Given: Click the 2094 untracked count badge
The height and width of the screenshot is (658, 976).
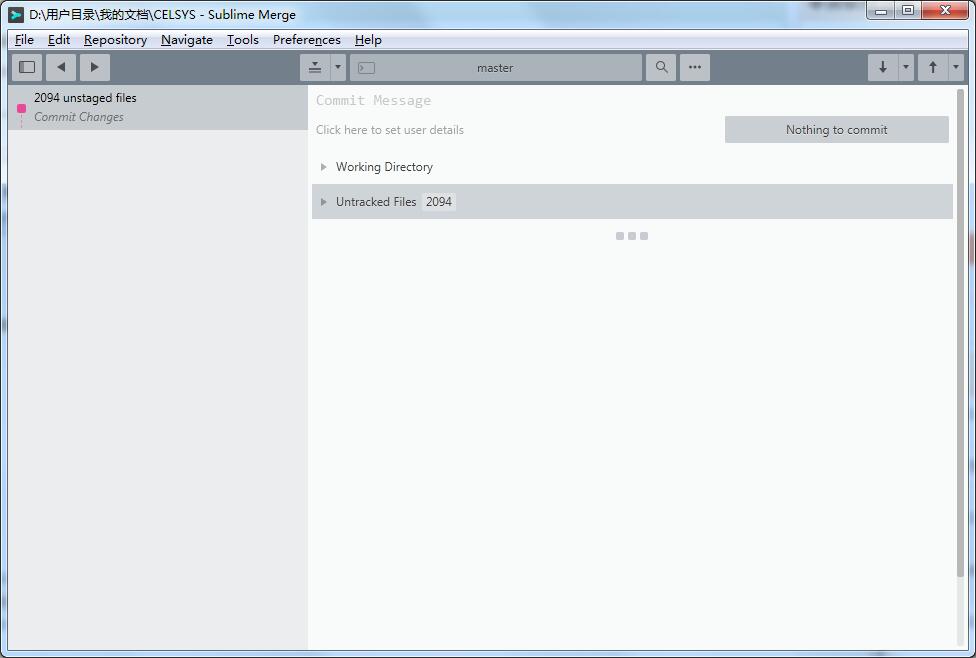Looking at the screenshot, I should [439, 202].
